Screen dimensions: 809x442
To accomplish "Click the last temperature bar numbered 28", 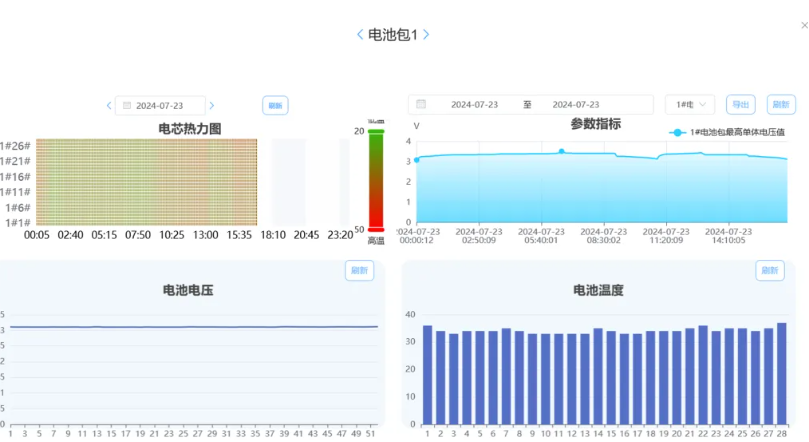I will coord(781,373).
